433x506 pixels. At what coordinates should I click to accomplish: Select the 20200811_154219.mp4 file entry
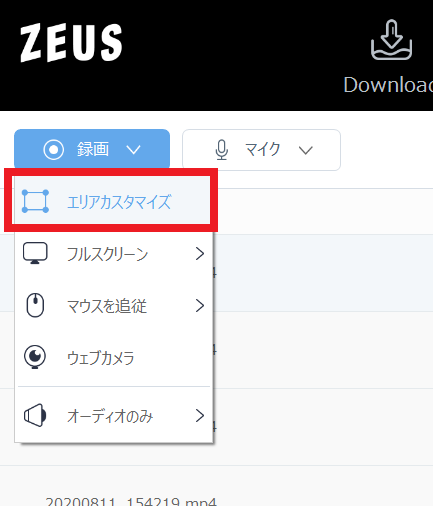[x=131, y=501]
